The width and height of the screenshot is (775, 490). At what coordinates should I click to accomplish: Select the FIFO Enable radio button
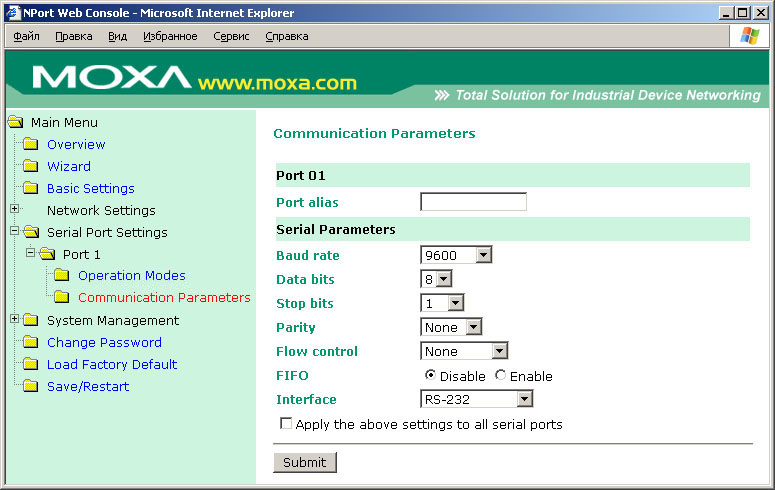[x=500, y=376]
